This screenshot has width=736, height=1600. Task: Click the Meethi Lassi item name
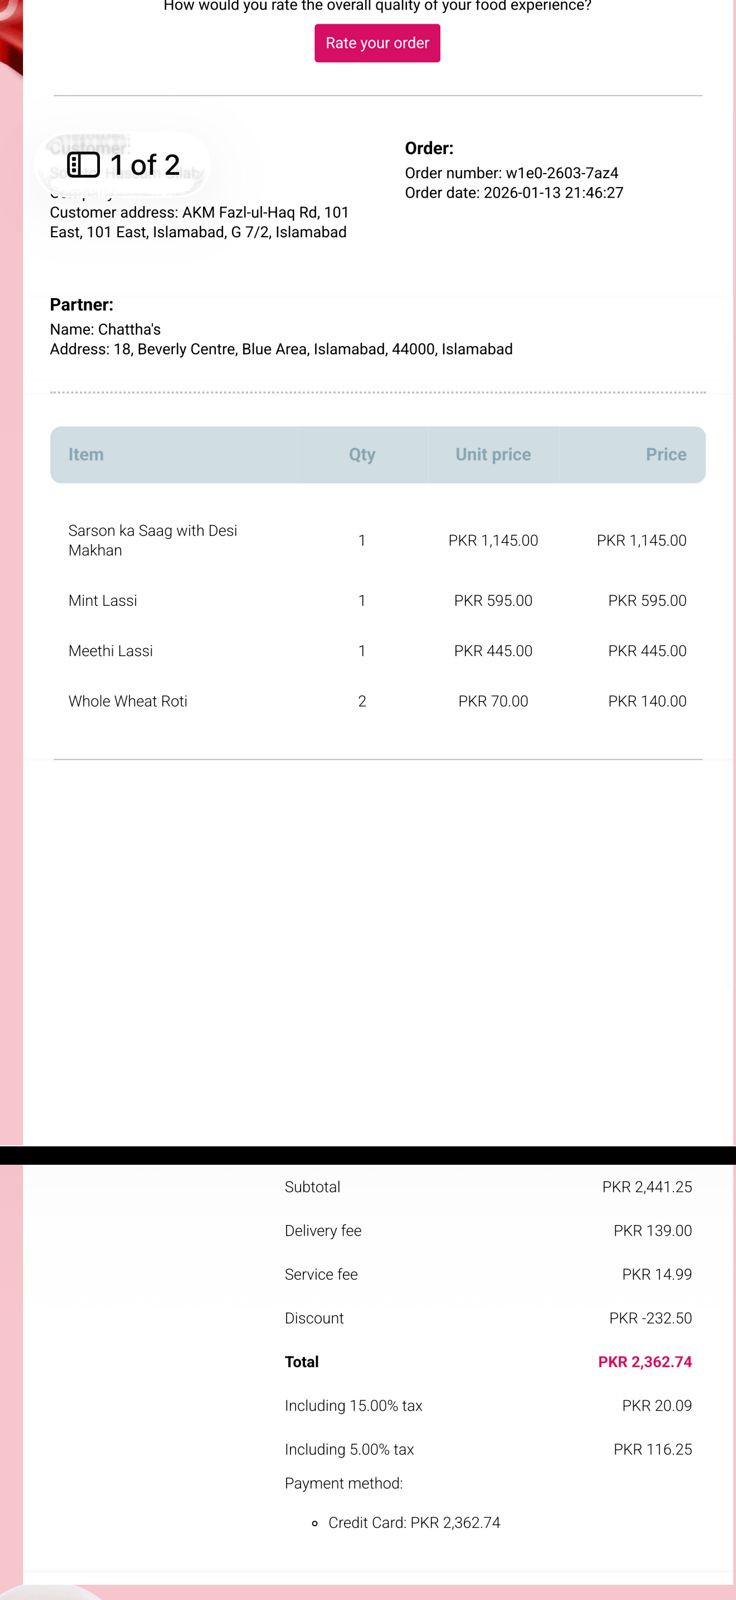point(111,651)
